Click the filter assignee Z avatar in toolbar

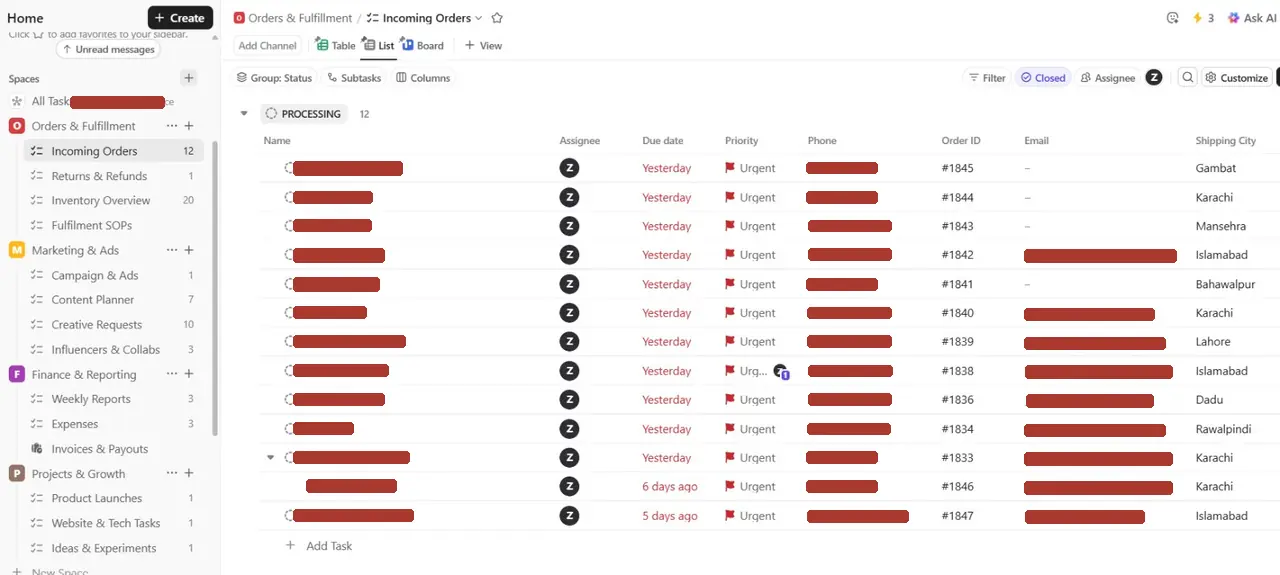[1154, 78]
